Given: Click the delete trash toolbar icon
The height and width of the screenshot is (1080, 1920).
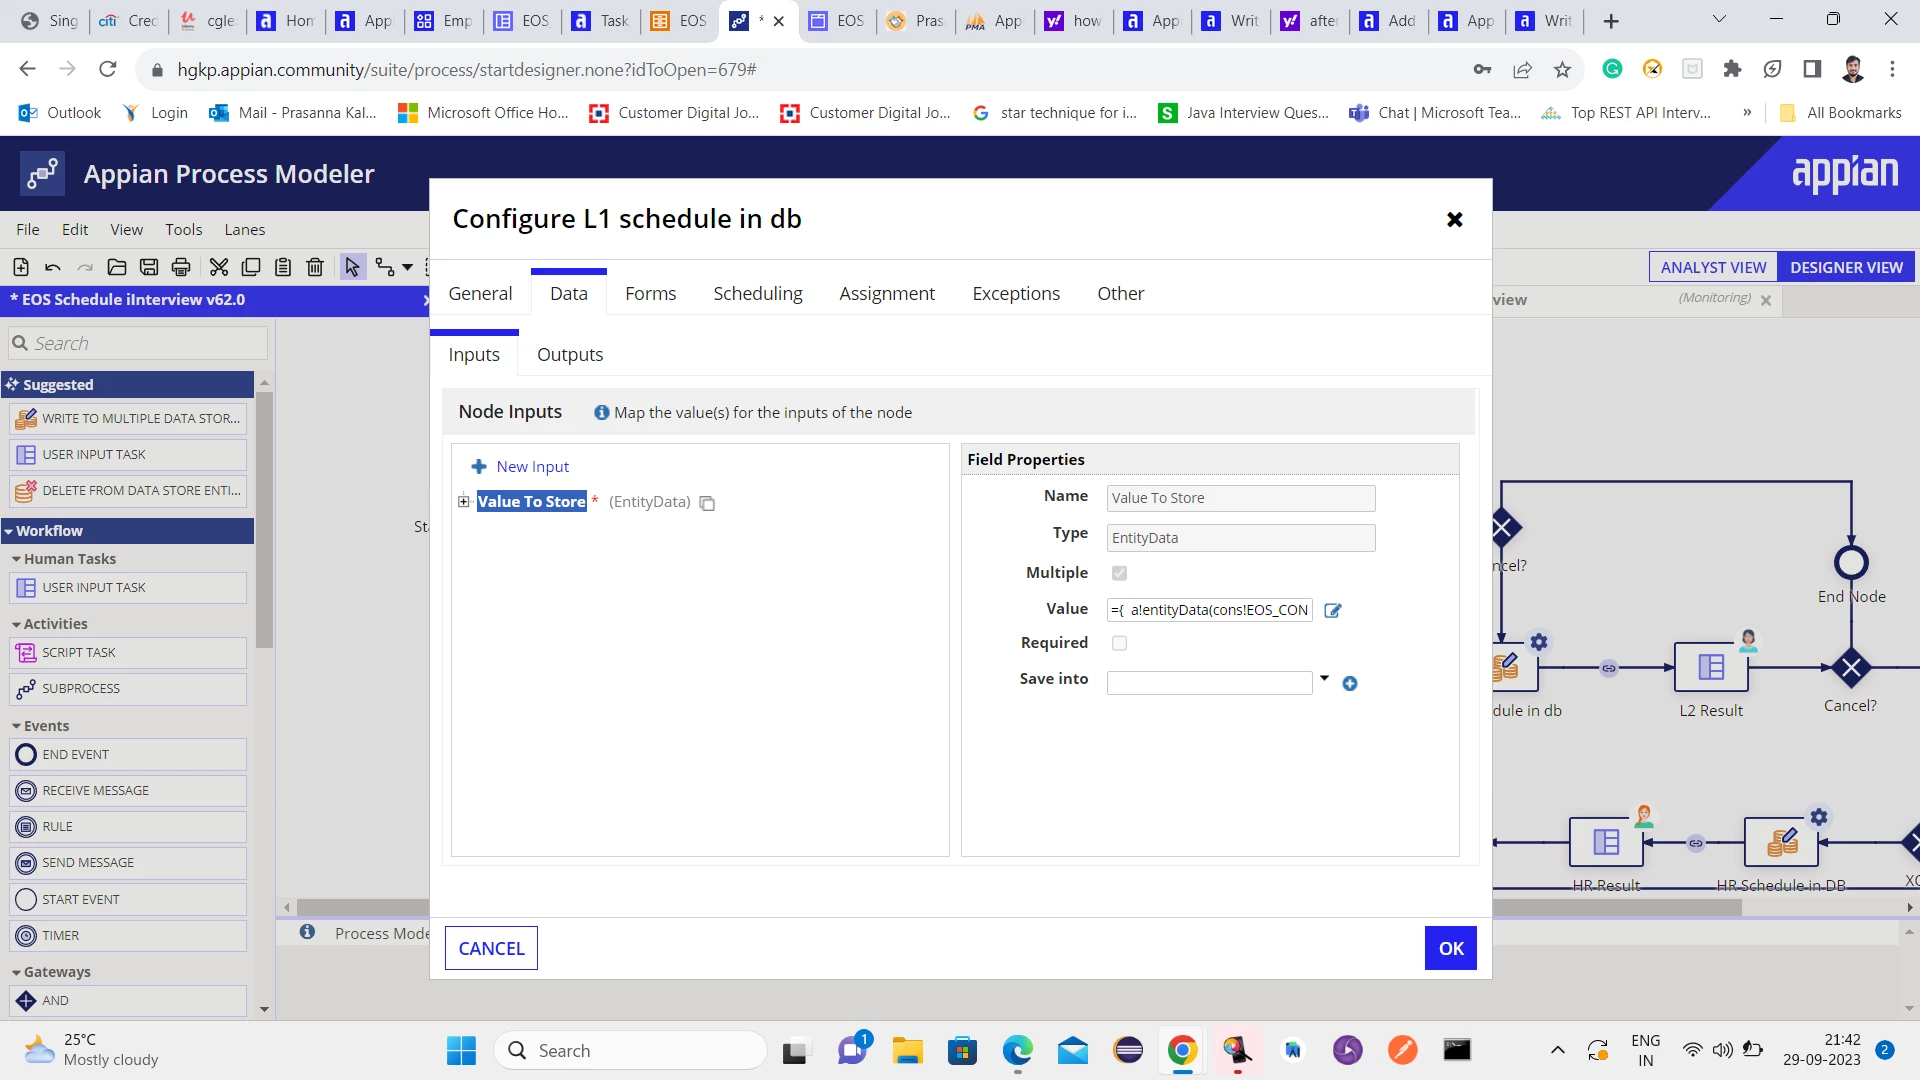Looking at the screenshot, I should pyautogui.click(x=315, y=267).
